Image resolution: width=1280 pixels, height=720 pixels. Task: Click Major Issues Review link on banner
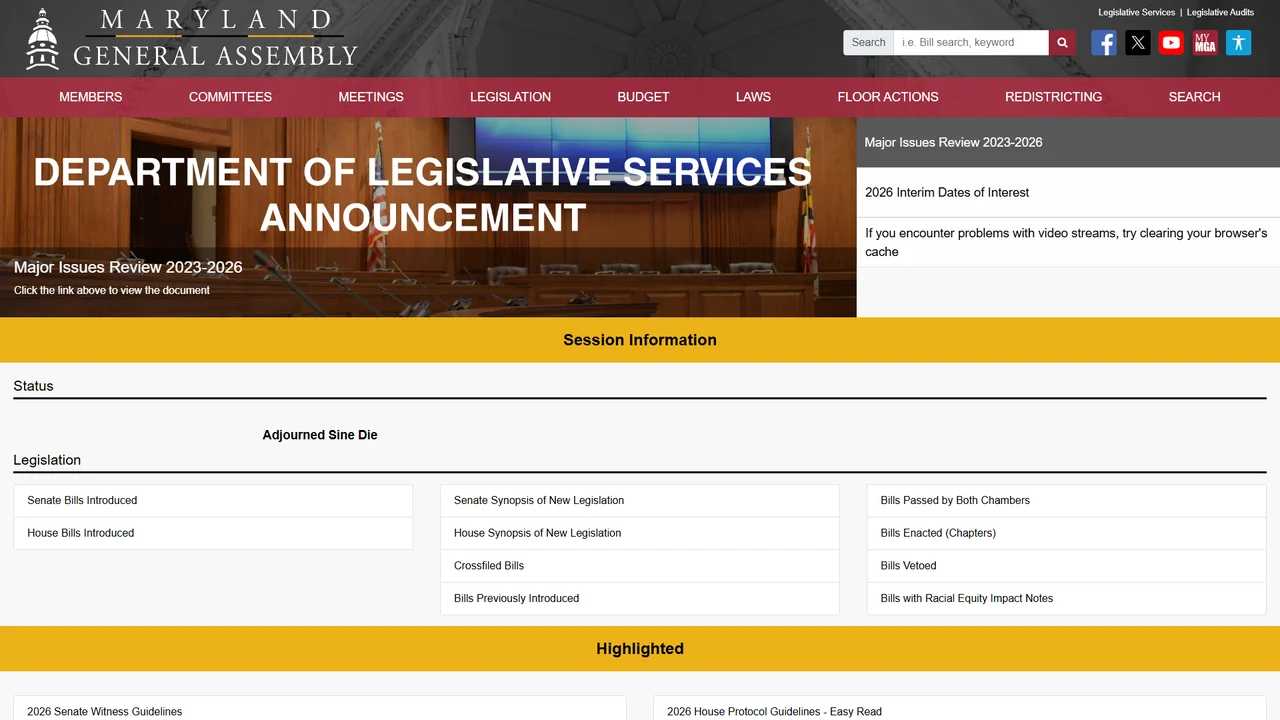[128, 267]
